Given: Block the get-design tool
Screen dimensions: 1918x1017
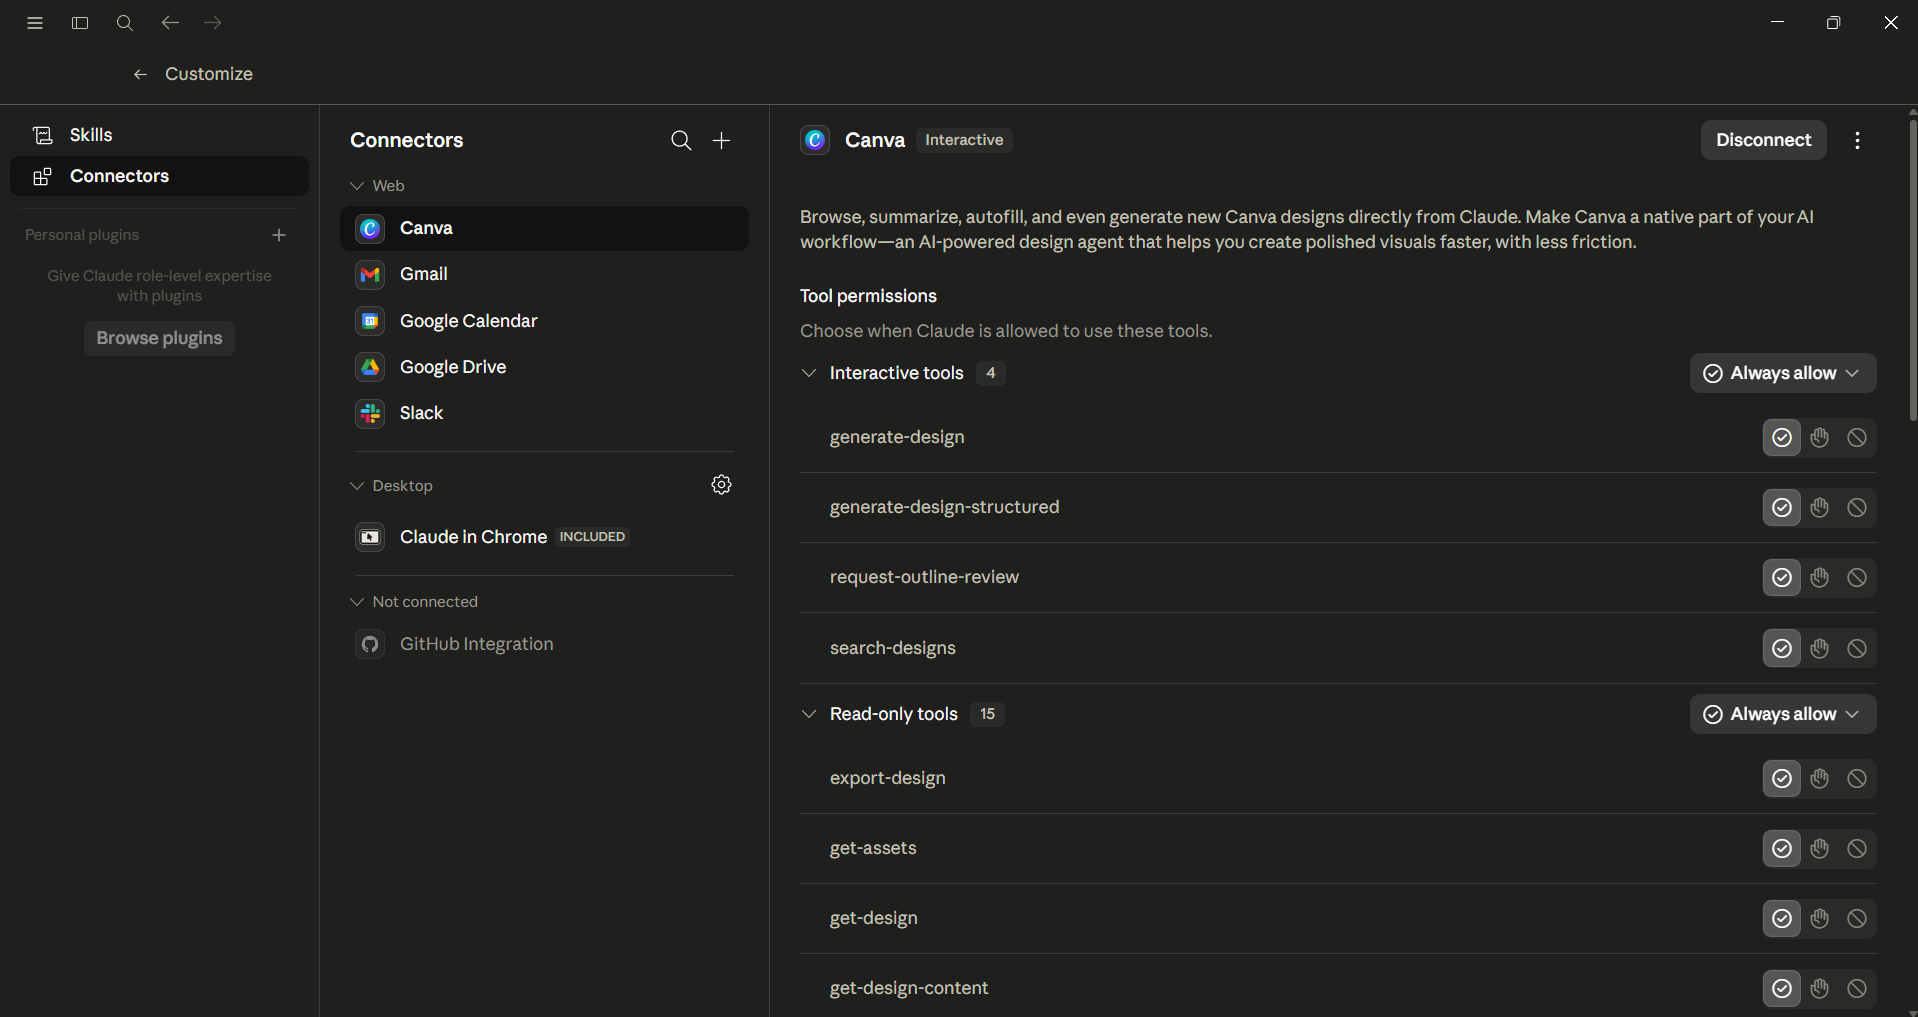Looking at the screenshot, I should pyautogui.click(x=1856, y=919).
